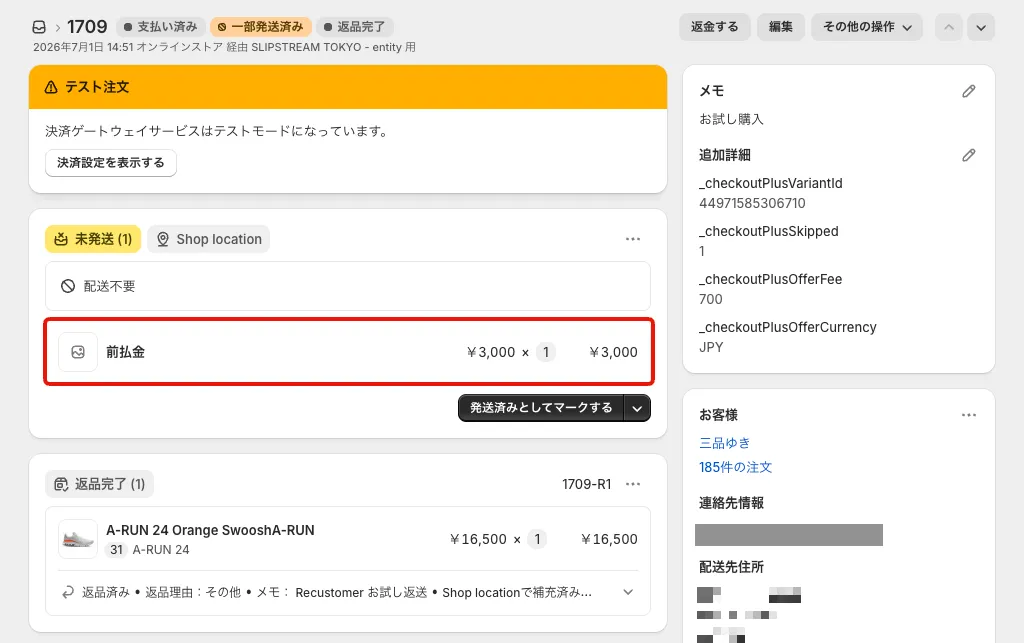Click the _checkoutPlusSkipped label

coord(769,231)
